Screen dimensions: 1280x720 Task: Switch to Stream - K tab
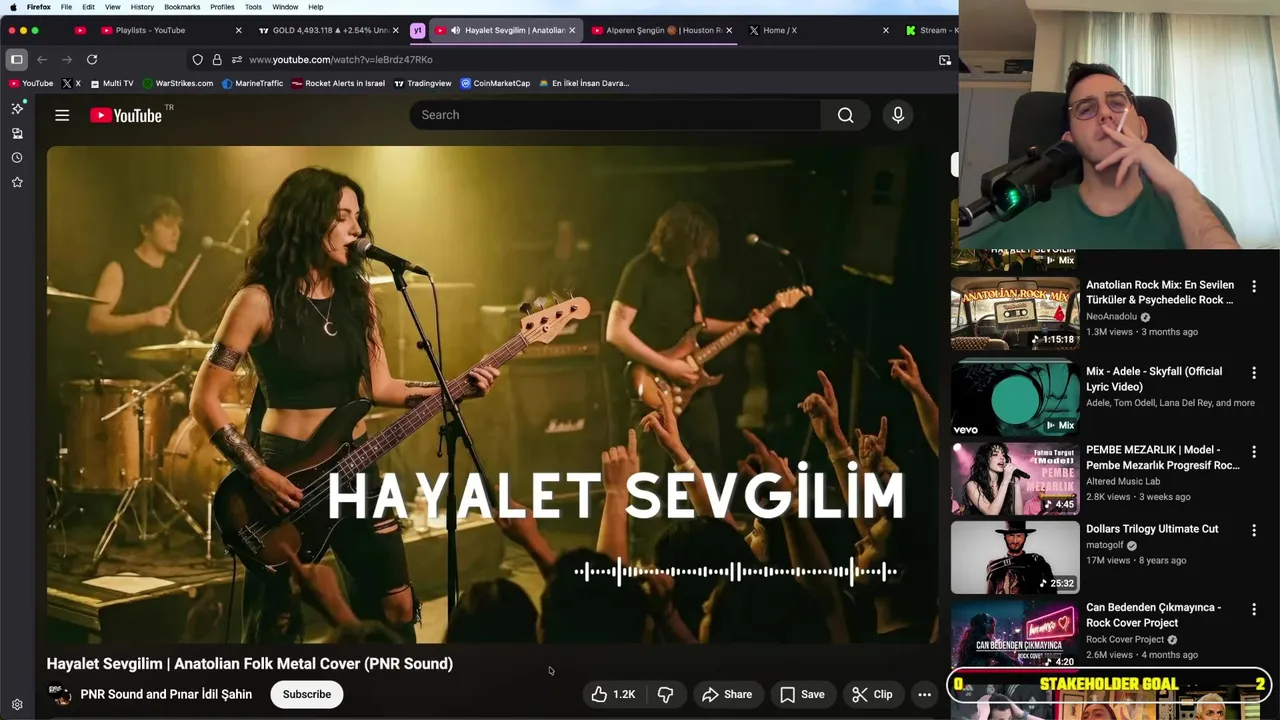click(930, 30)
